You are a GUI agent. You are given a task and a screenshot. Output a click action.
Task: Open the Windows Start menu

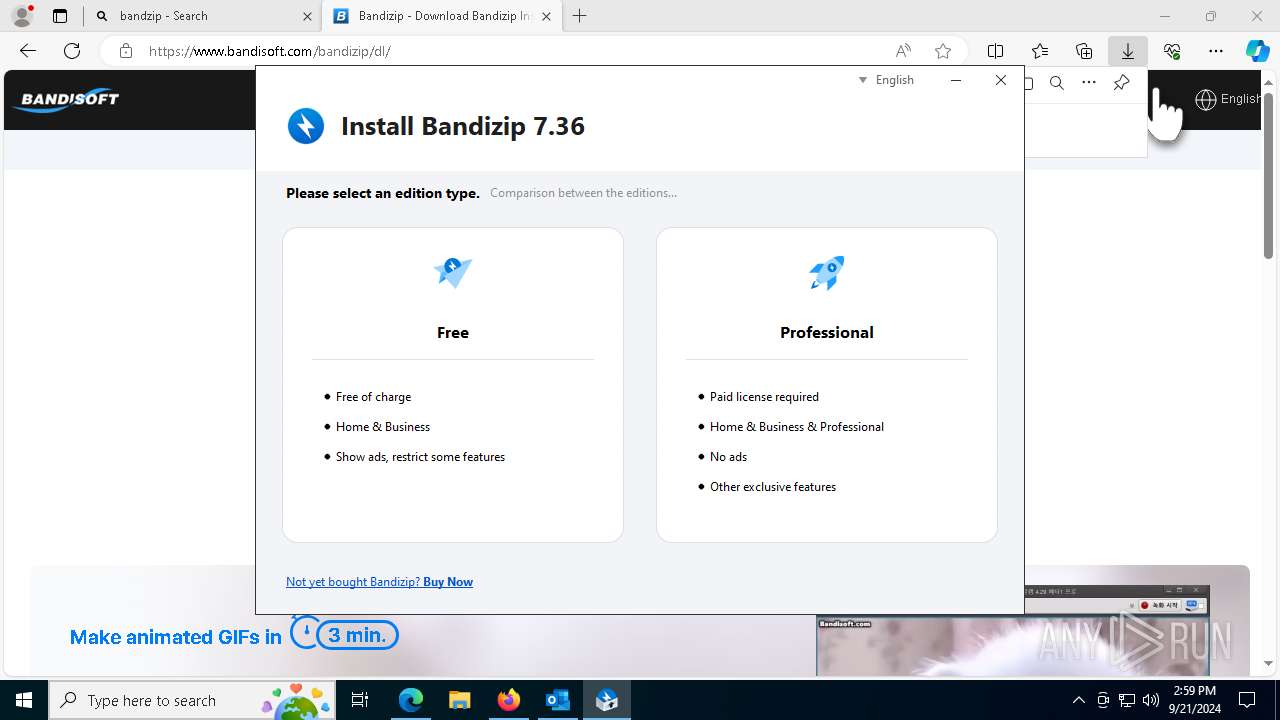(24, 700)
